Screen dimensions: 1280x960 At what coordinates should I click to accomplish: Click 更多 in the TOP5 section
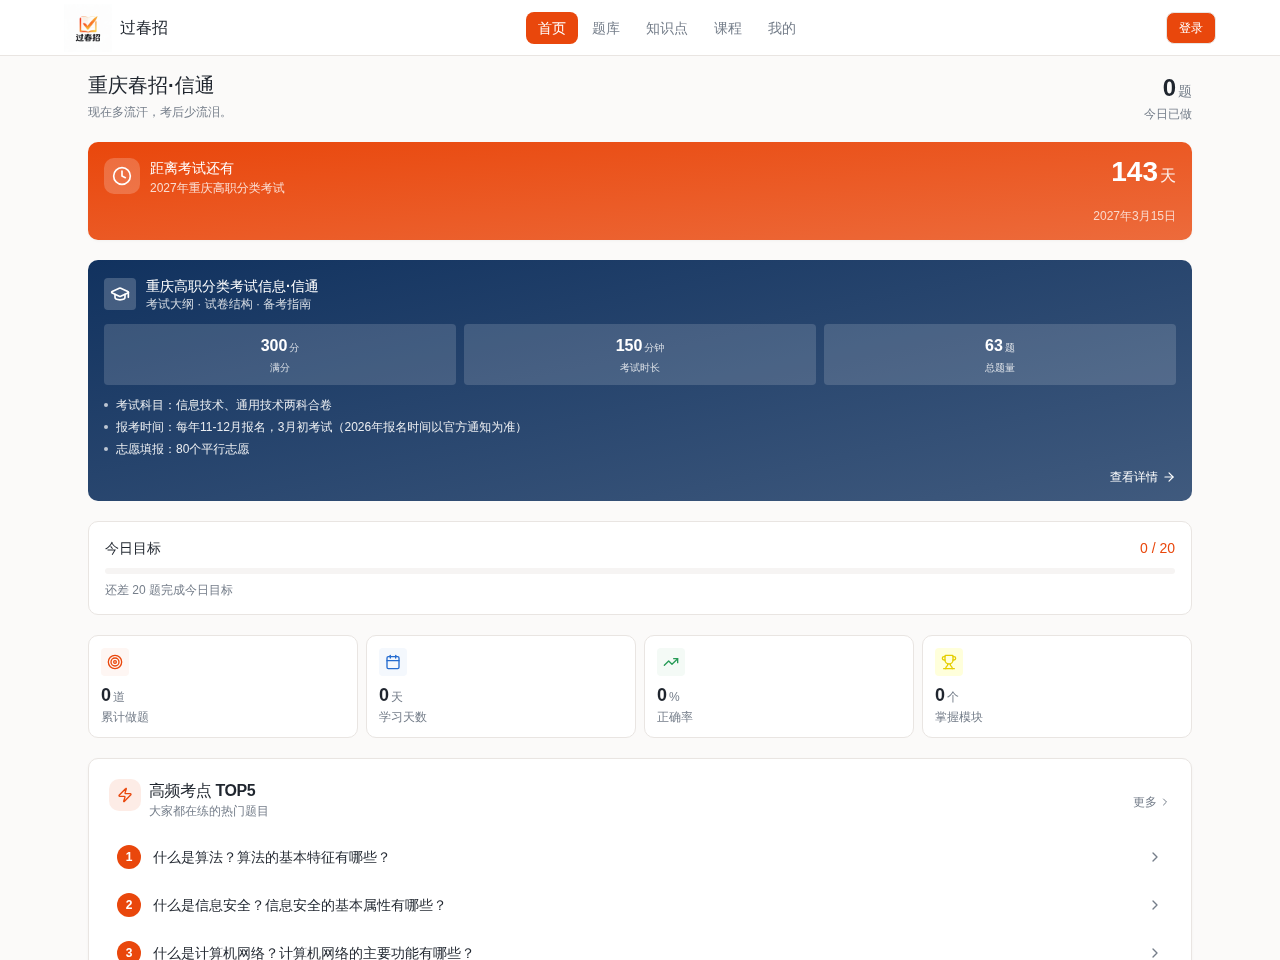pyautogui.click(x=1151, y=802)
